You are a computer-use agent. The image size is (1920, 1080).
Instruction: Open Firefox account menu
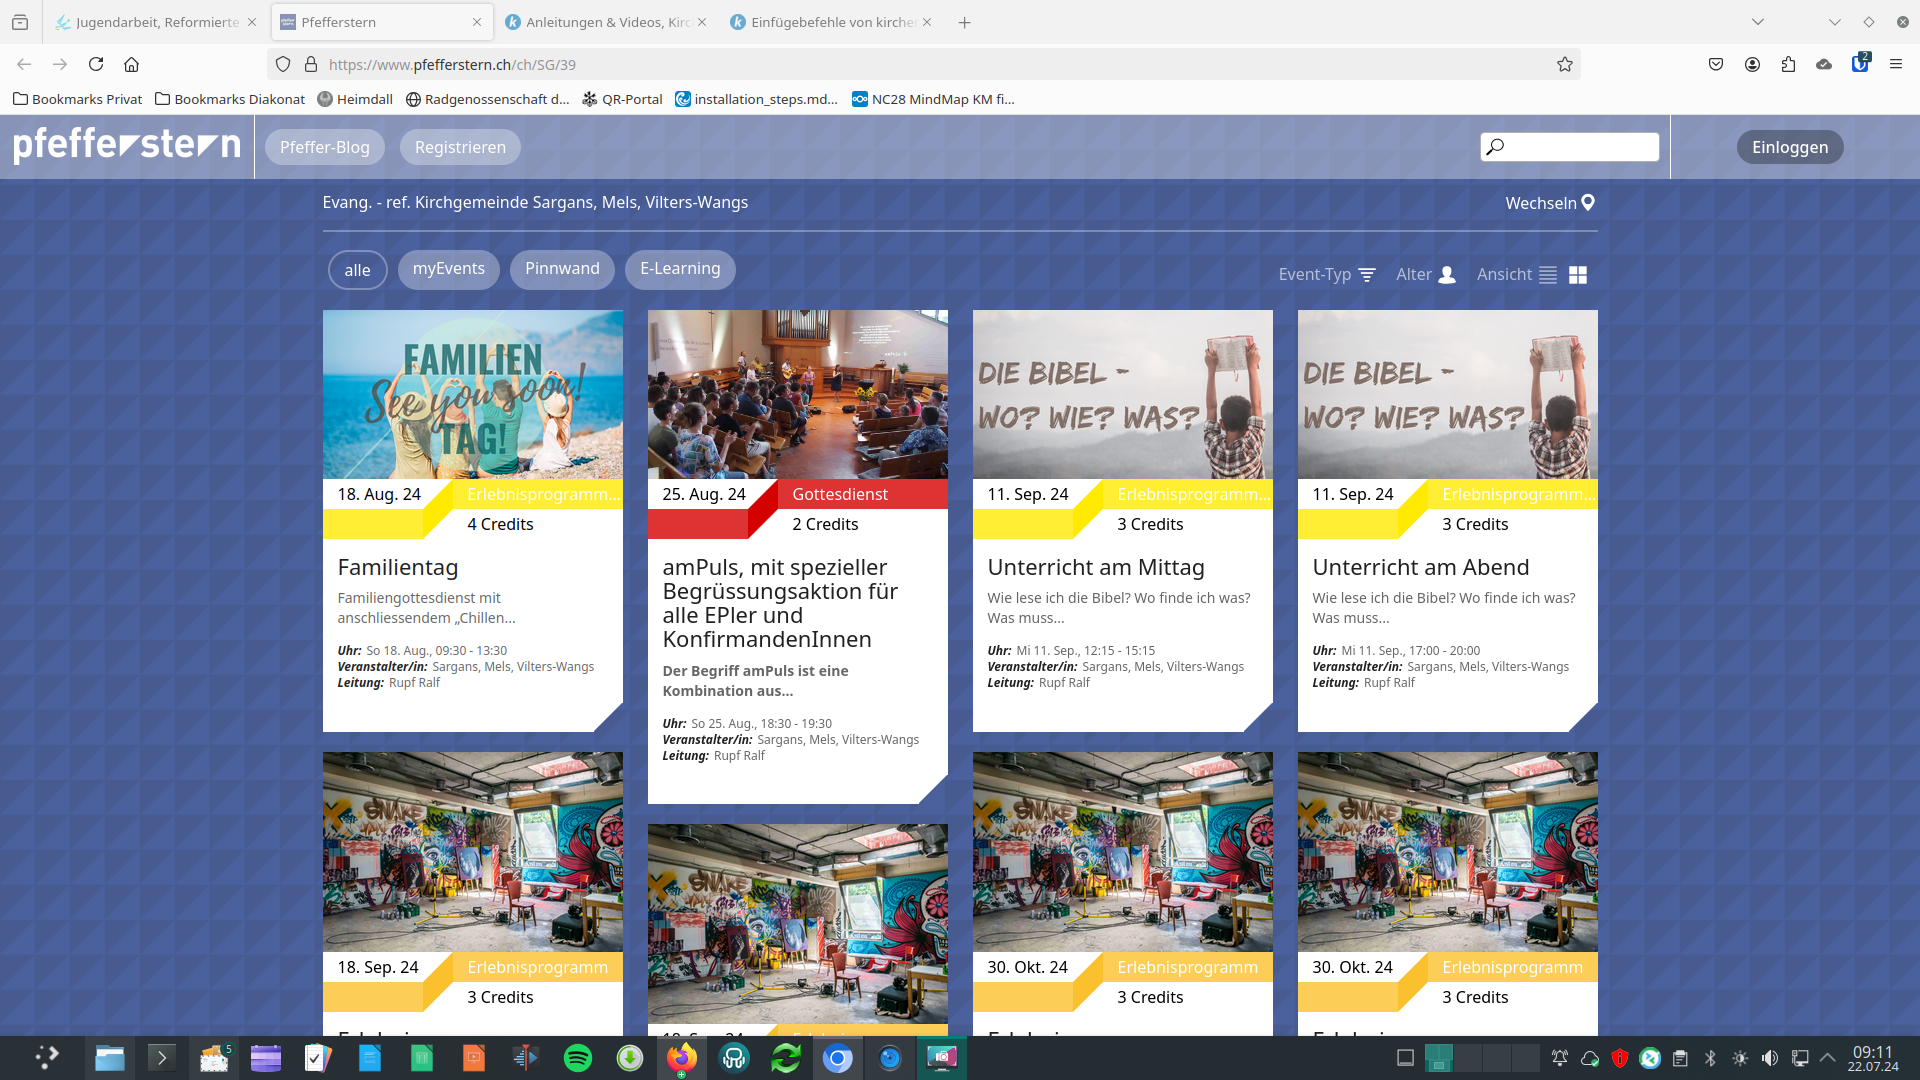click(1752, 64)
